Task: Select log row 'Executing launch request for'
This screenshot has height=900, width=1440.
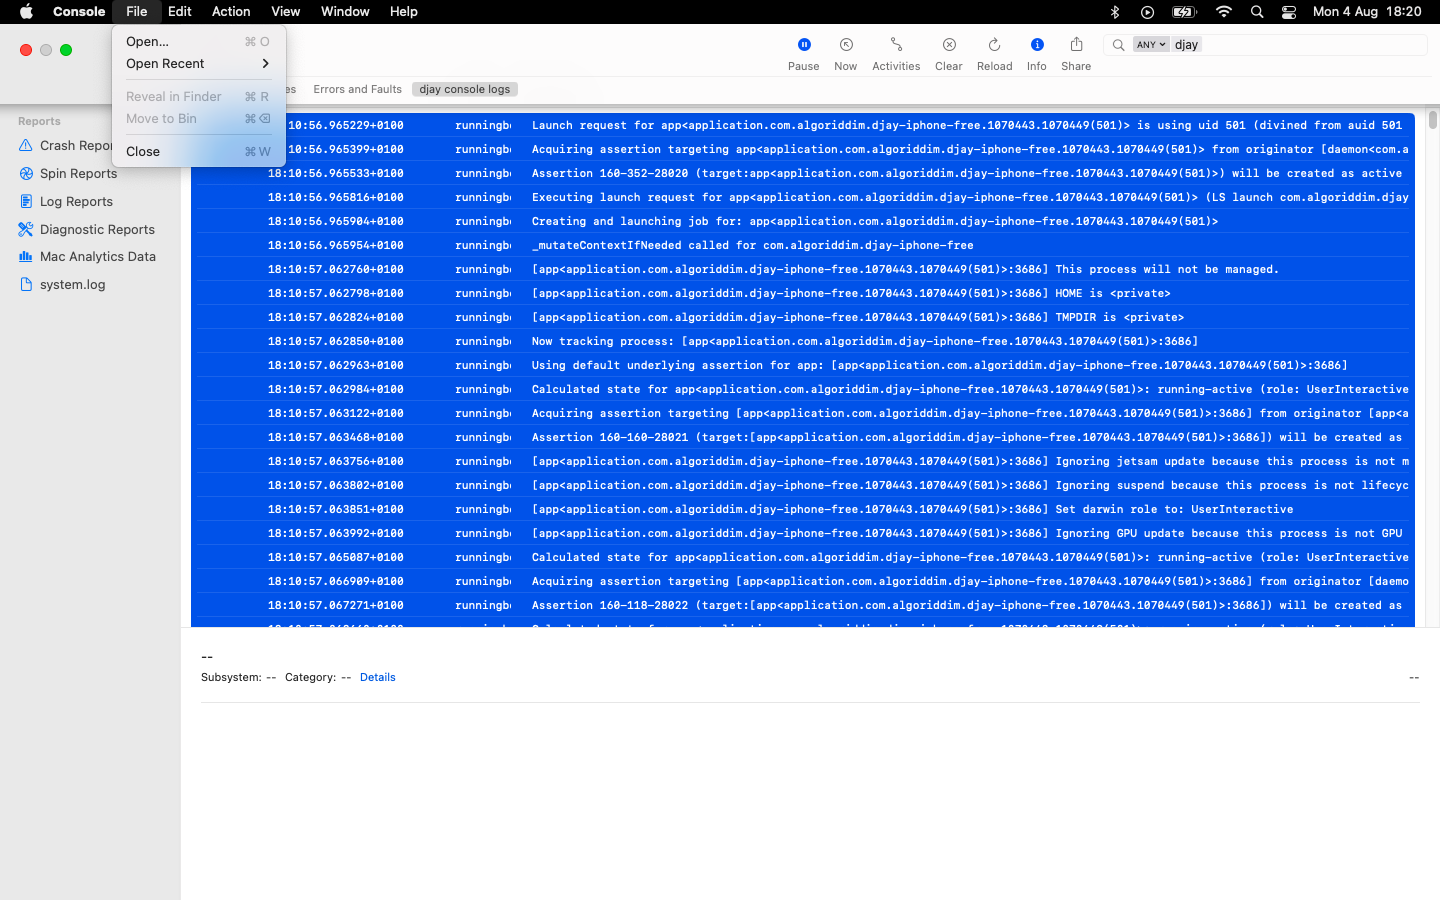Action: (803, 197)
